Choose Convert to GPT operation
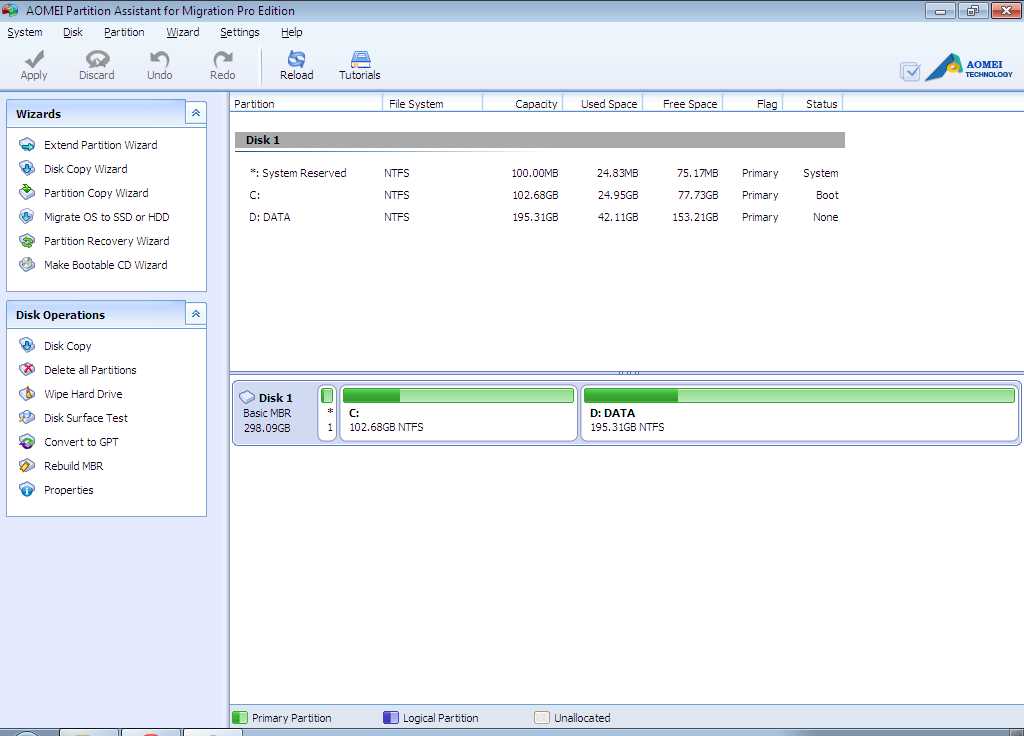This screenshot has width=1024, height=736. [x=81, y=442]
